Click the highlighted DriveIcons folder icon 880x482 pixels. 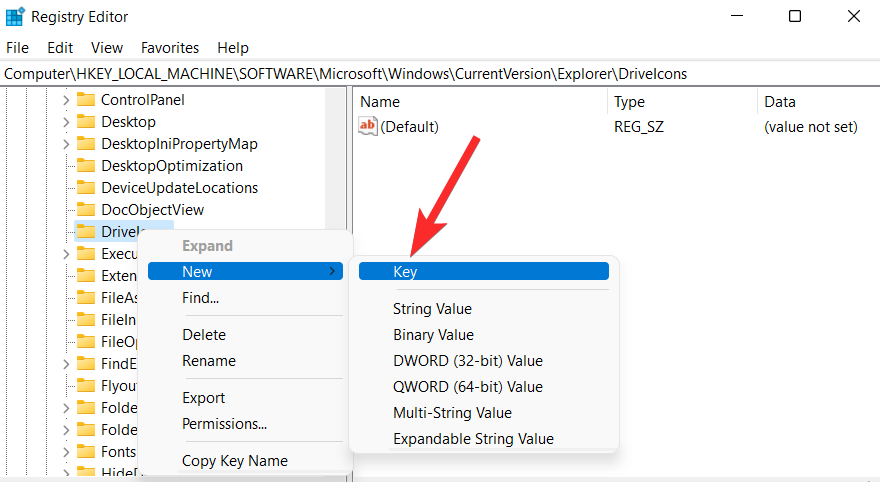click(x=86, y=231)
